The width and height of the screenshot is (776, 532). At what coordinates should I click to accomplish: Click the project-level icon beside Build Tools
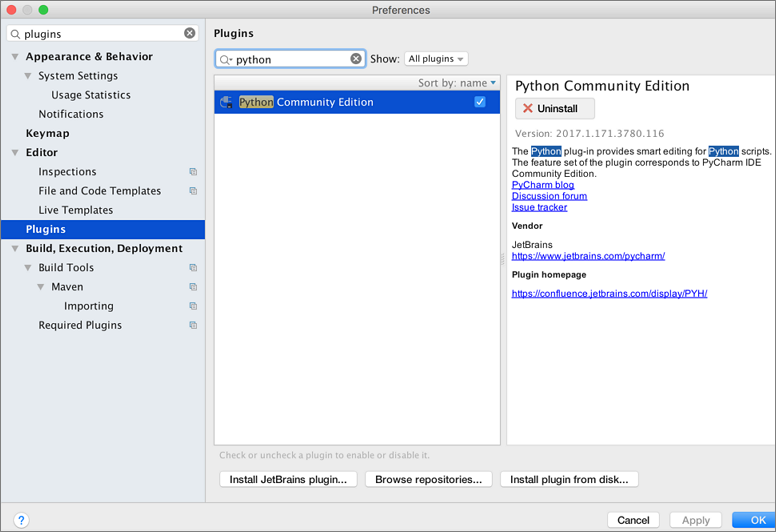click(193, 268)
